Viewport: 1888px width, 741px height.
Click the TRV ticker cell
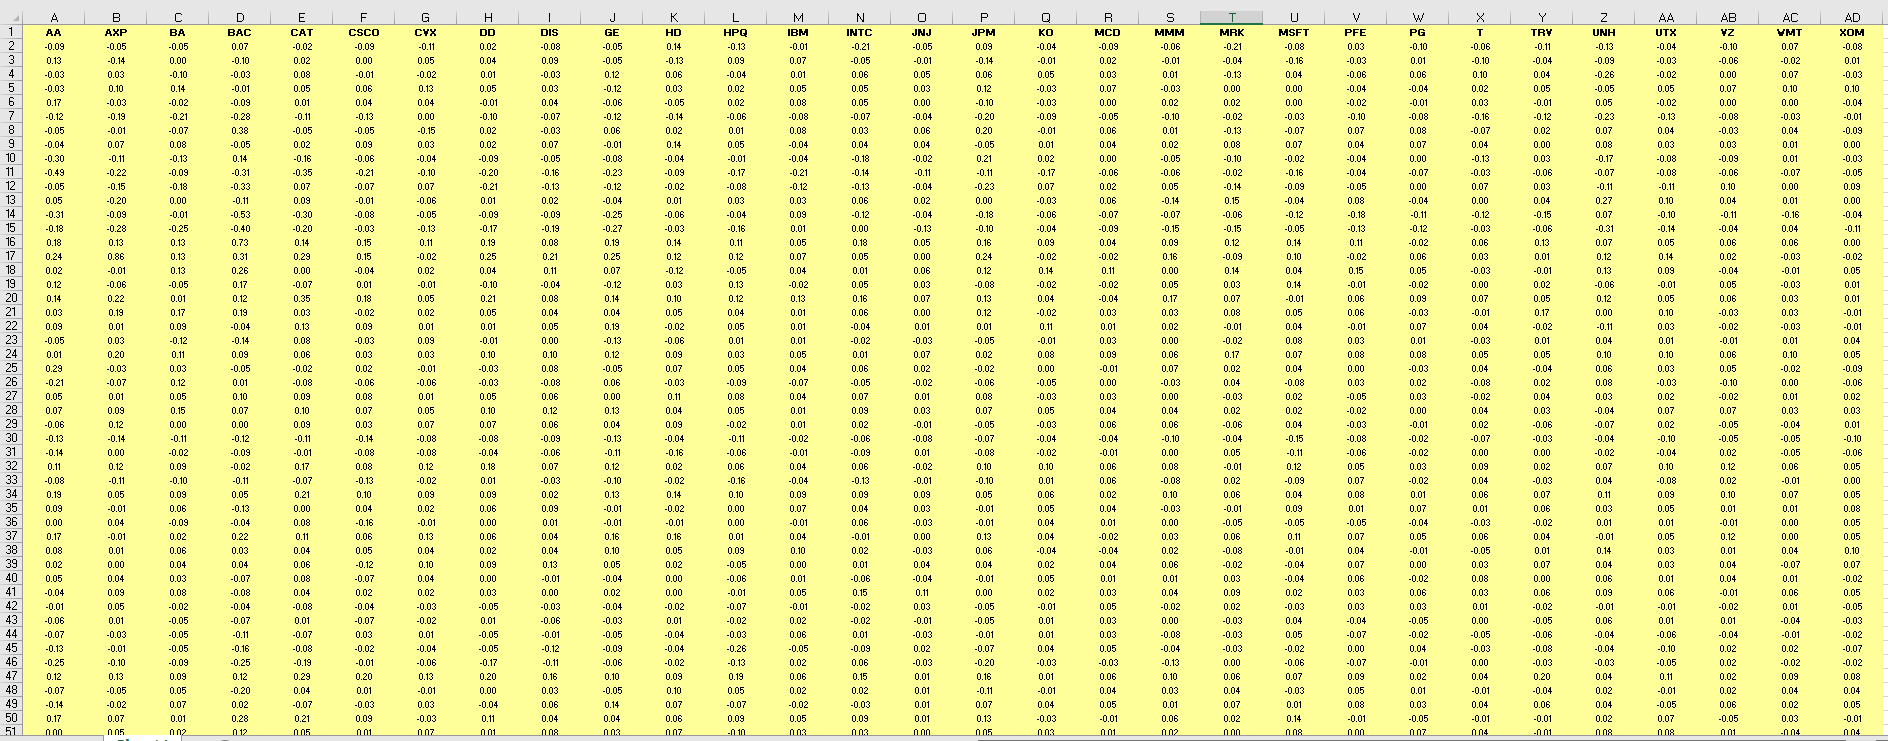coord(1542,32)
